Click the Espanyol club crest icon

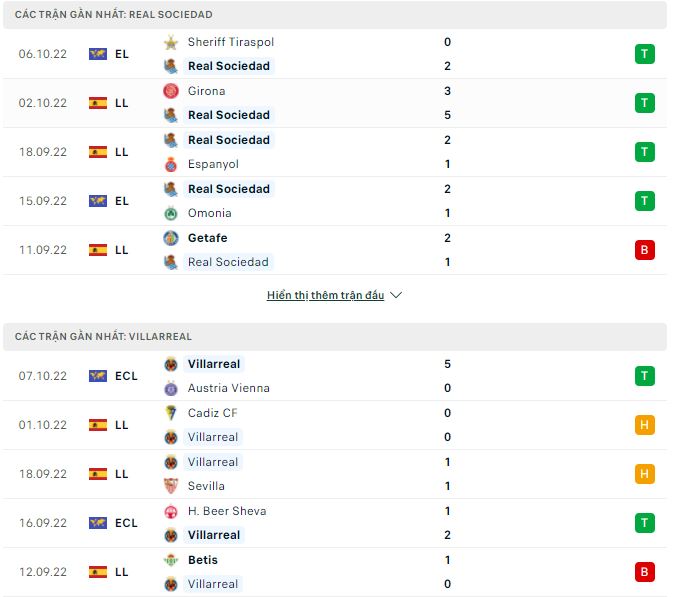coord(171,164)
